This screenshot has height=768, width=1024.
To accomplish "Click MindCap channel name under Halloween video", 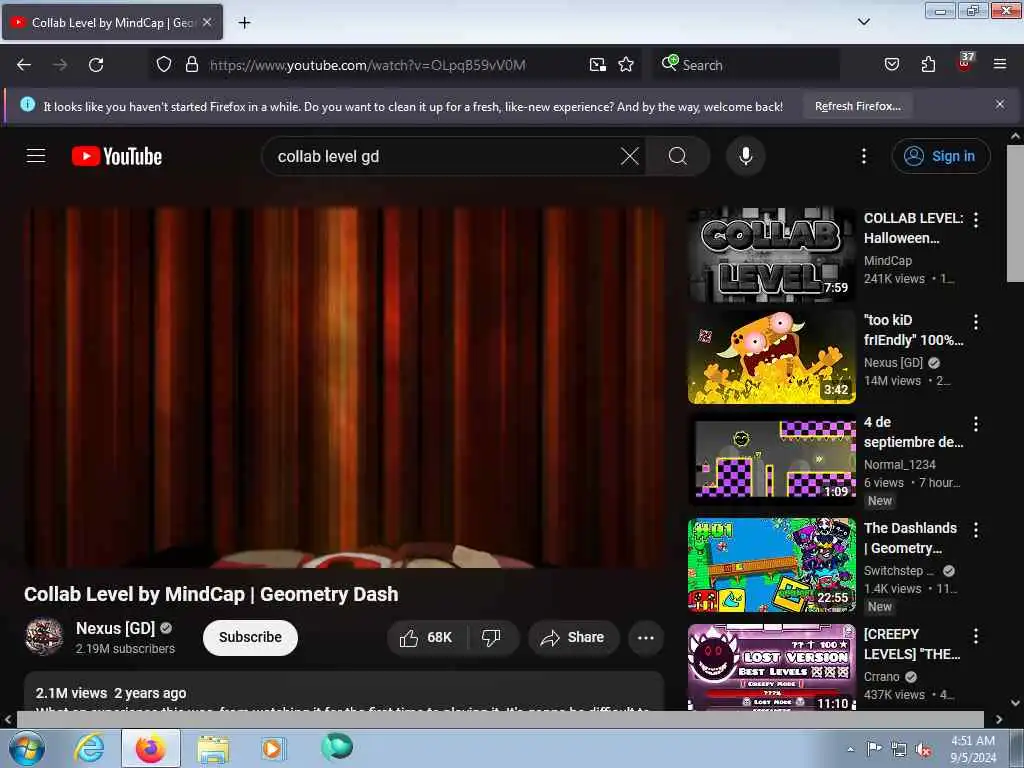I will click(888, 261).
